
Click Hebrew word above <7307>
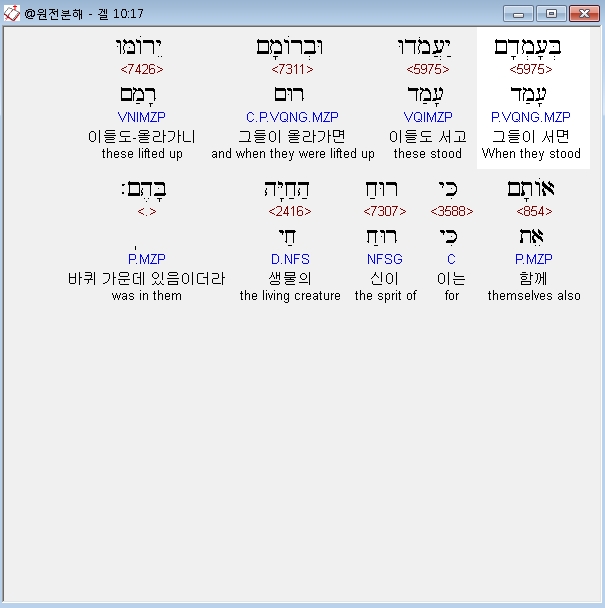(x=382, y=189)
